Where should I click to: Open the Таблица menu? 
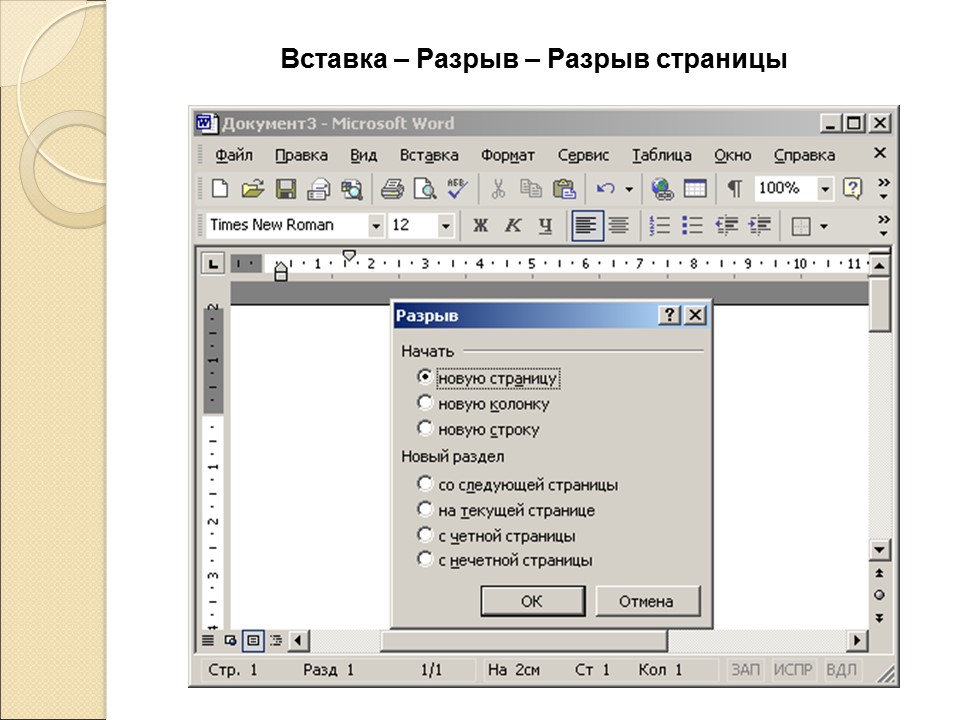pyautogui.click(x=664, y=155)
